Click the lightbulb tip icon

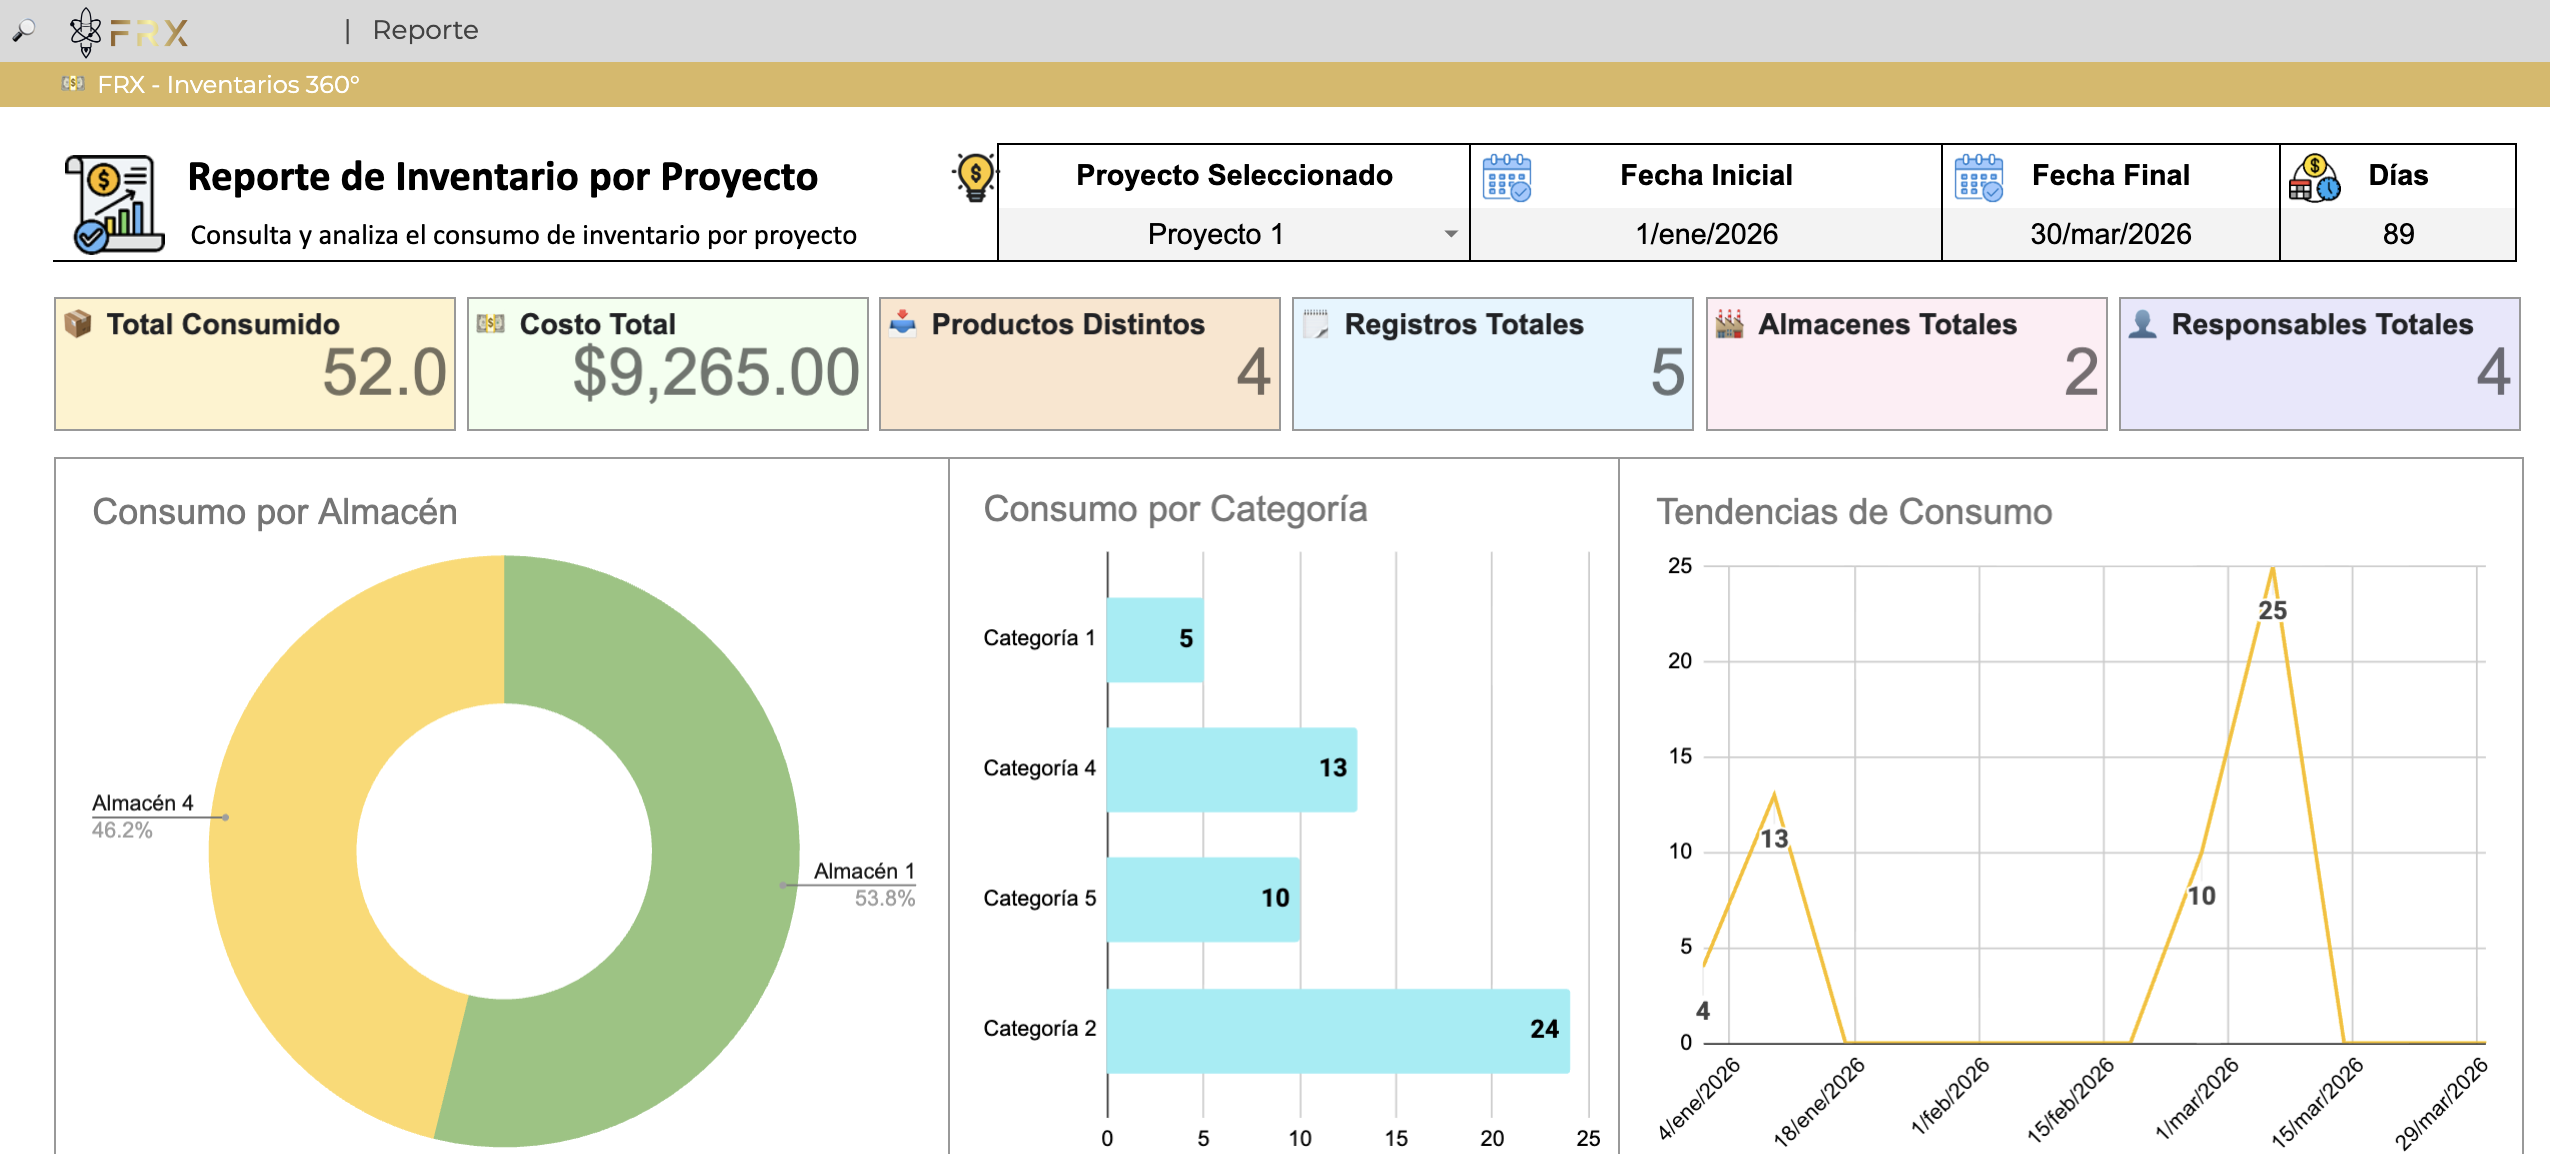(x=974, y=177)
